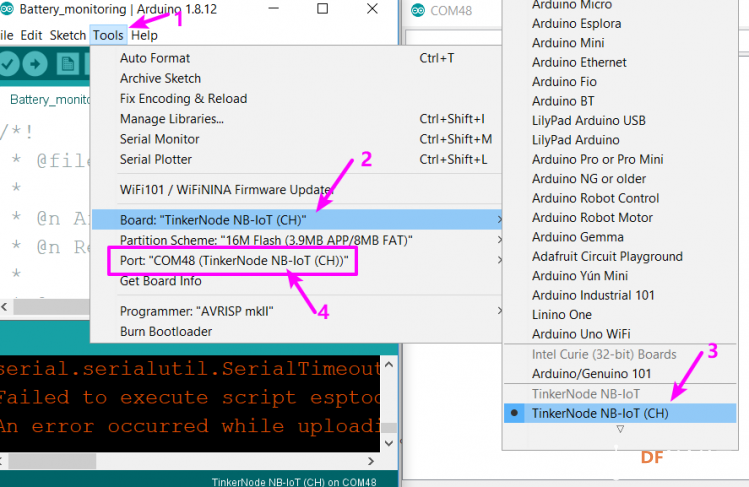Select Arduino NG or older board
This screenshot has height=487, width=749.
coord(620,179)
